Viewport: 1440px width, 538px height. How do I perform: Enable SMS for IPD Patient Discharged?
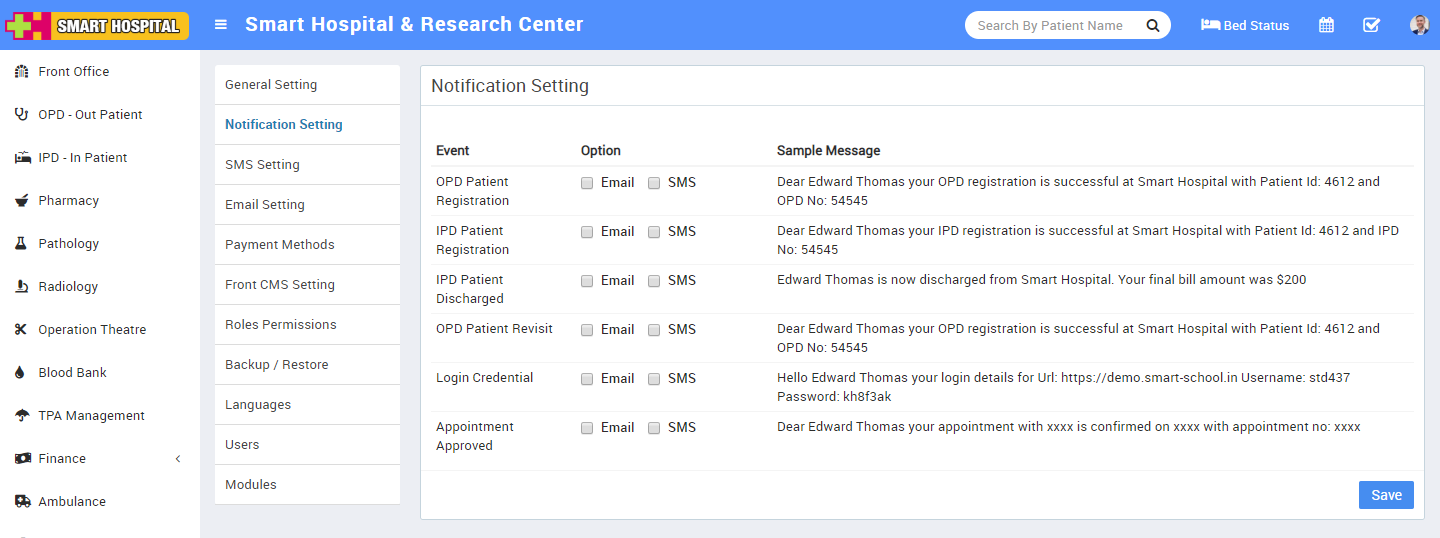click(654, 281)
